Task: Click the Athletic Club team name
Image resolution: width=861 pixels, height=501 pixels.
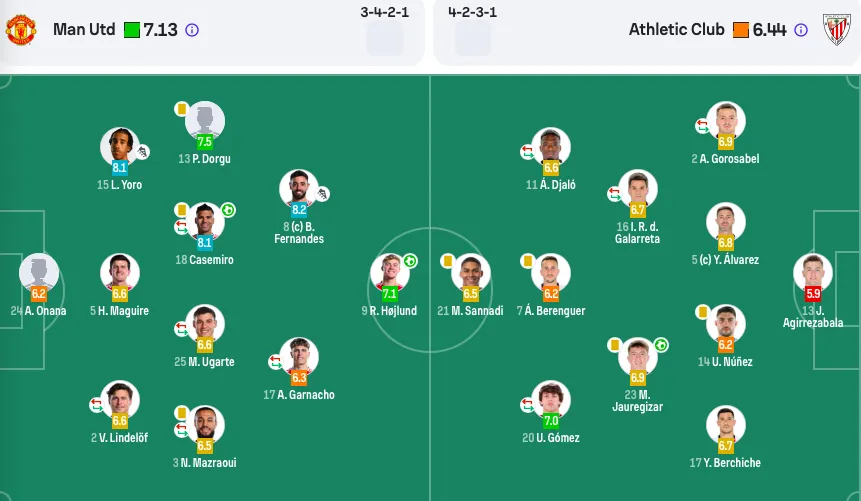Action: pos(676,29)
